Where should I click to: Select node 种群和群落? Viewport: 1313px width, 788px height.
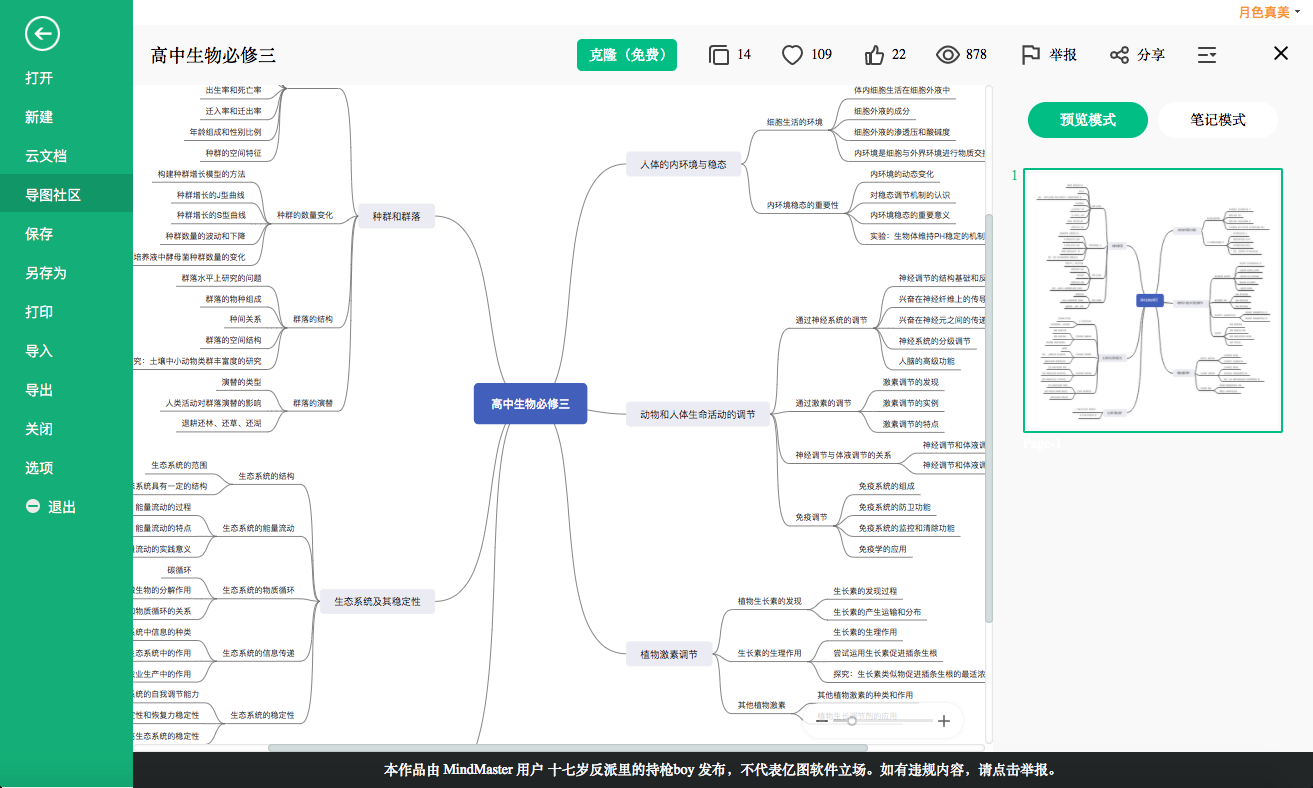click(x=396, y=216)
